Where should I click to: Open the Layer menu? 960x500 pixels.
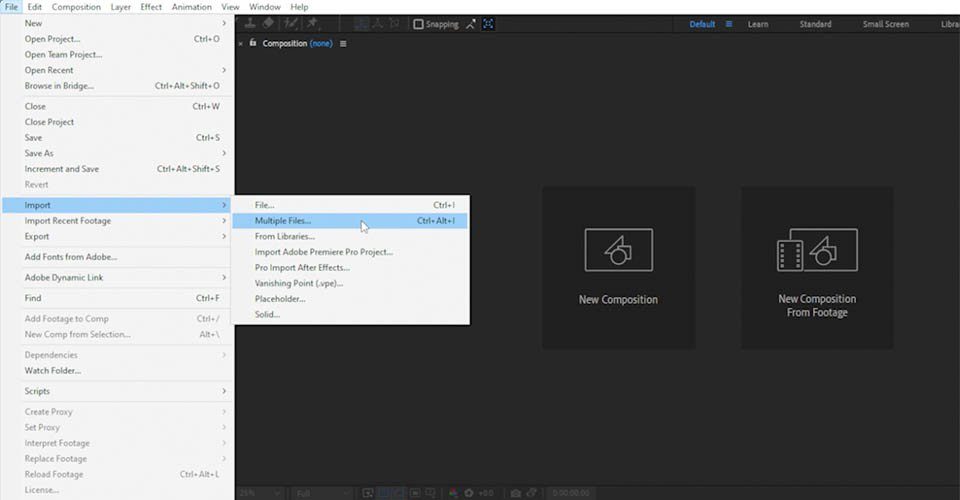pyautogui.click(x=121, y=7)
